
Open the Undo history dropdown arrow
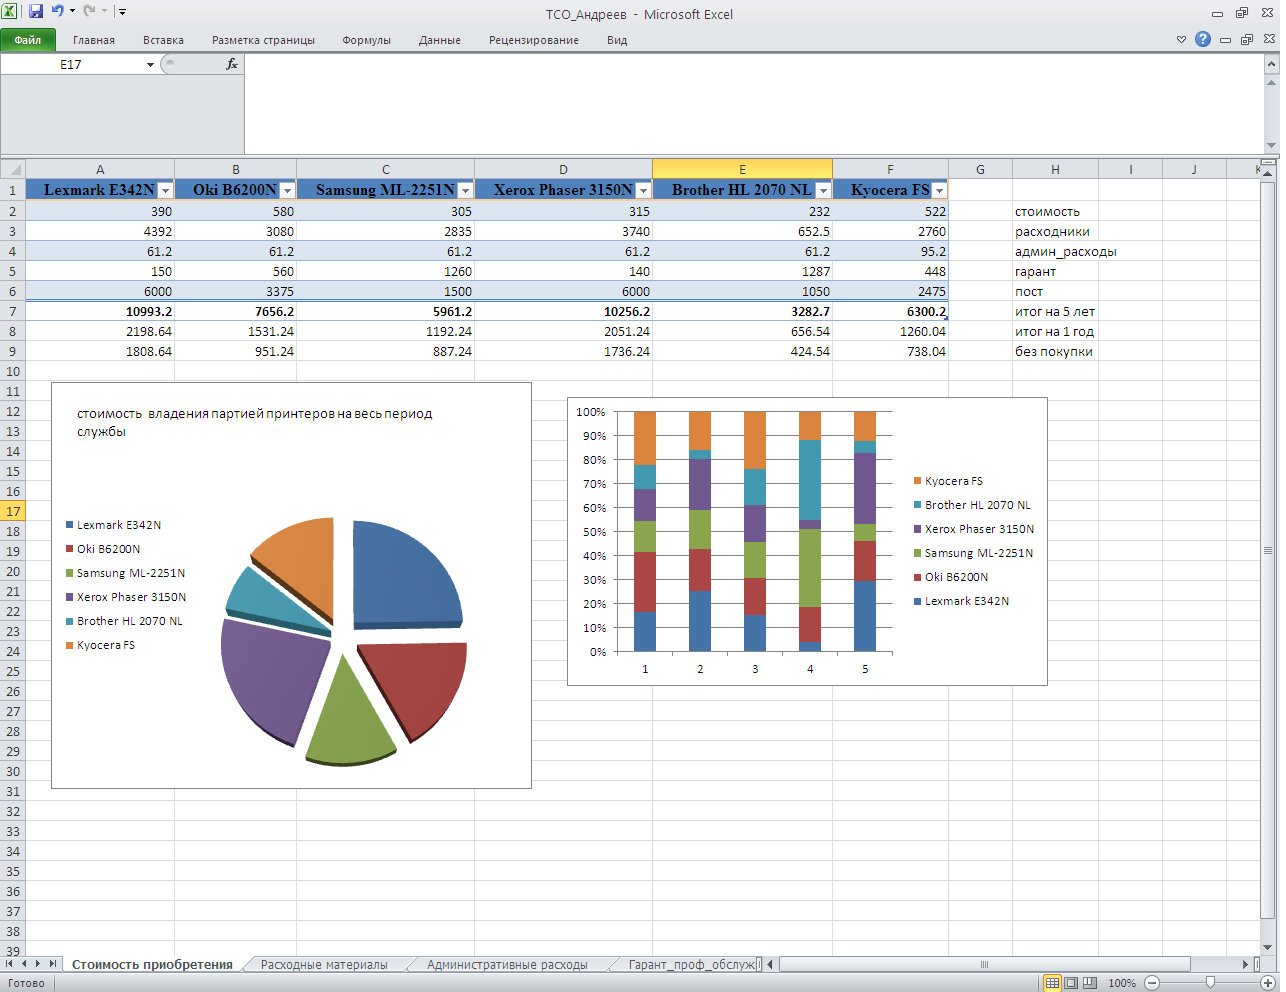click(72, 11)
